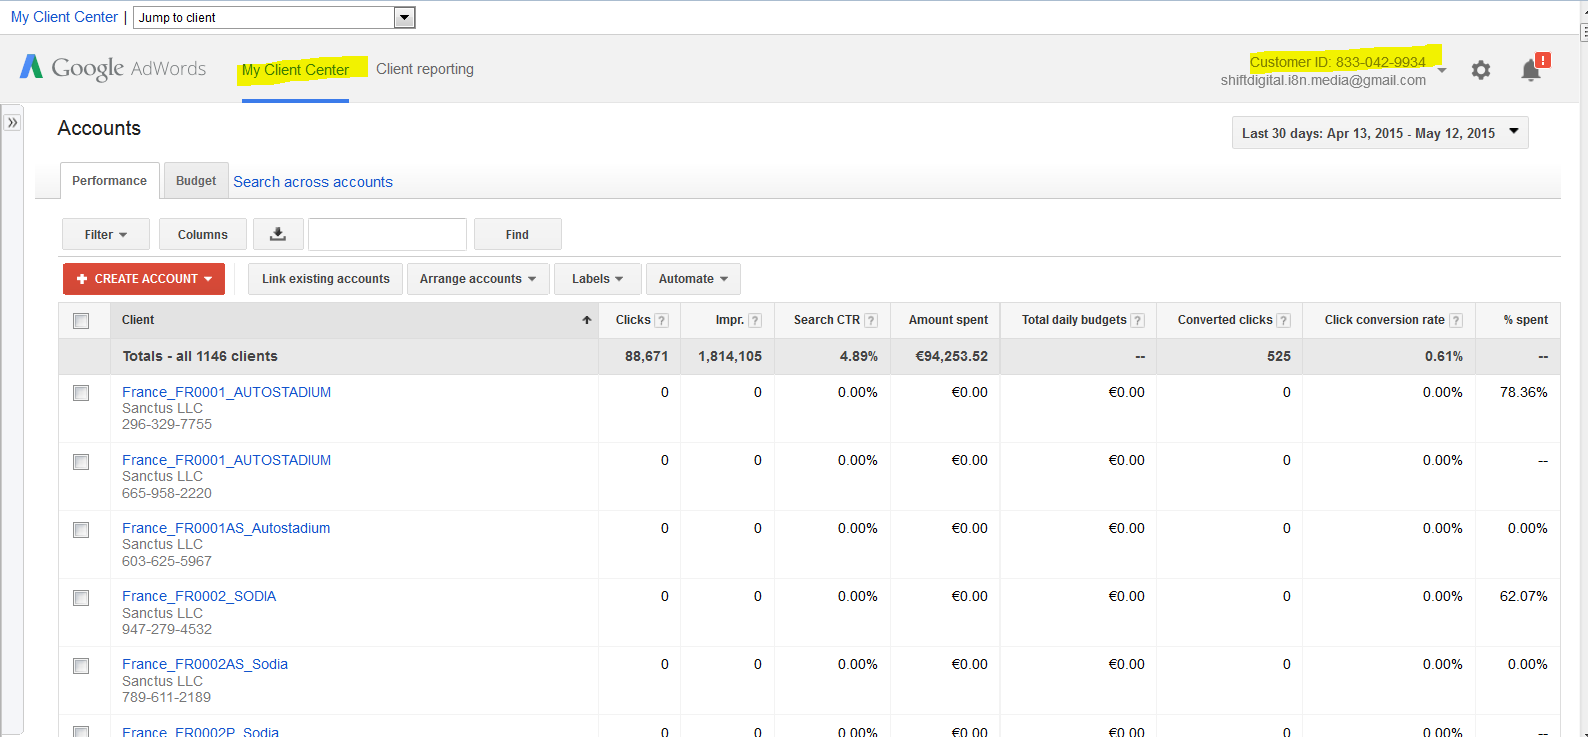Viewport: 1588px width, 737px height.
Task: Open the Automate dropdown
Action: [693, 279]
